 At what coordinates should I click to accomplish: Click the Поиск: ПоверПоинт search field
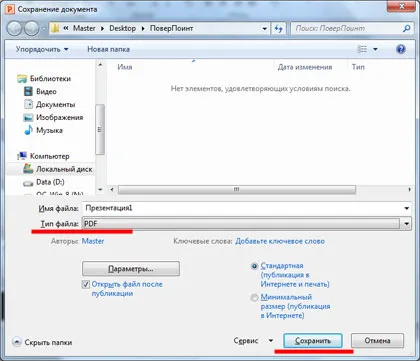(347, 29)
